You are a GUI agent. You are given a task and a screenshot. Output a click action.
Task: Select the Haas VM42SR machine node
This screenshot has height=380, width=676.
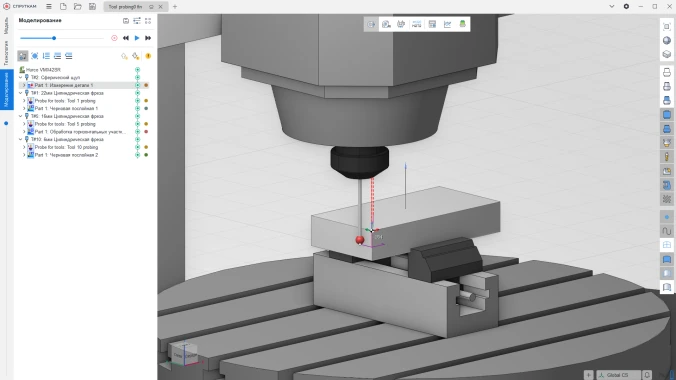click(x=43, y=70)
